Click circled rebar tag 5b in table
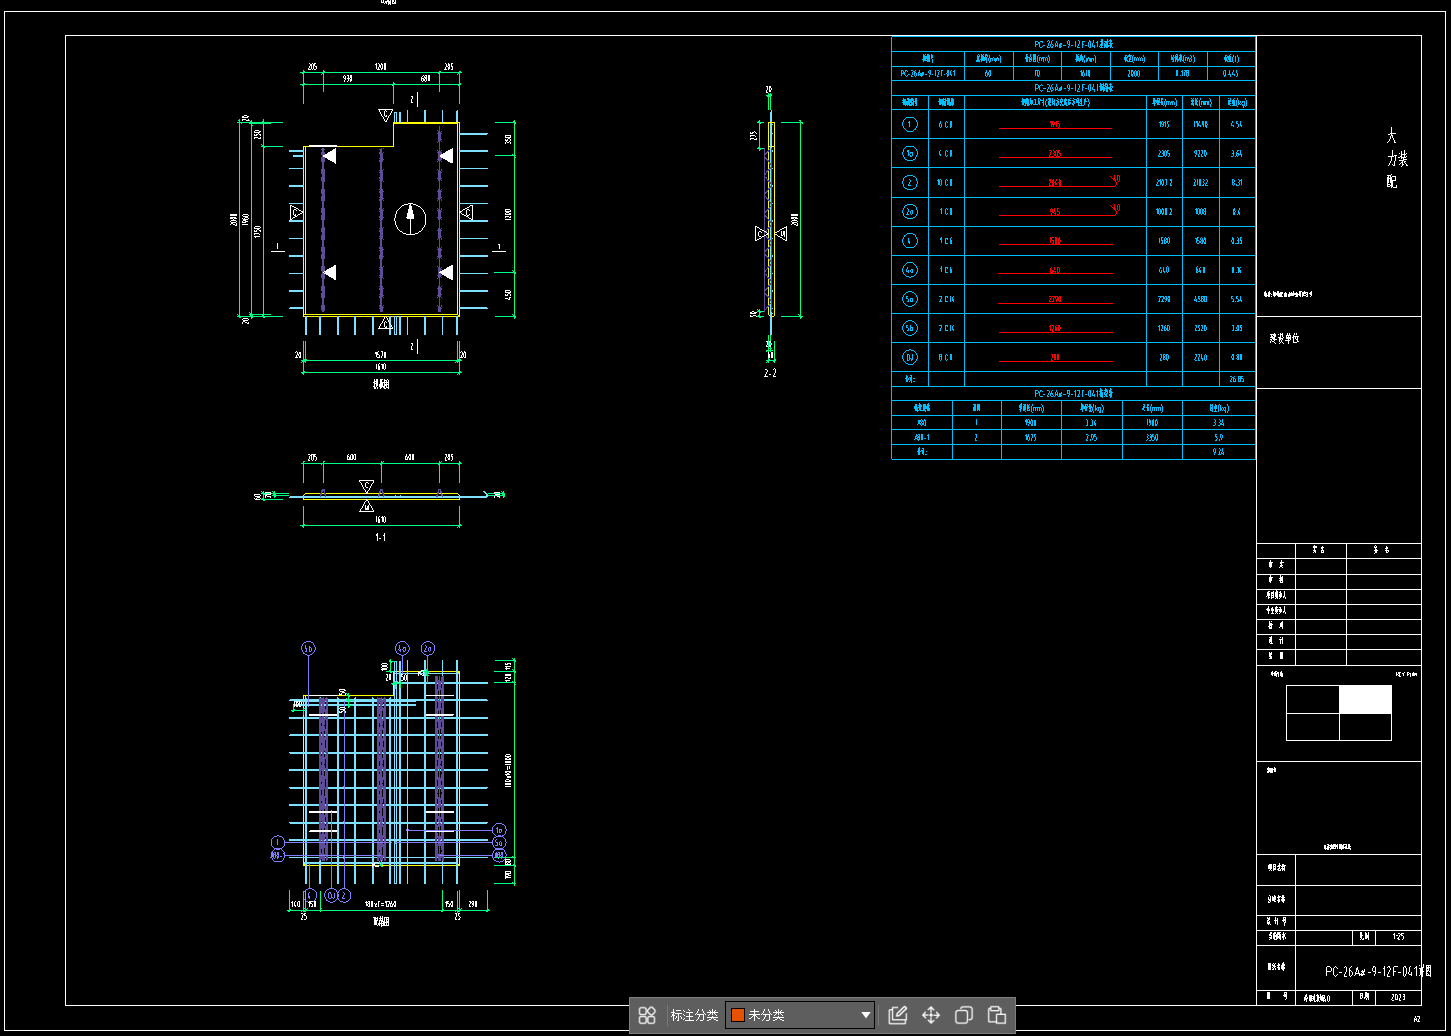 tap(909, 328)
